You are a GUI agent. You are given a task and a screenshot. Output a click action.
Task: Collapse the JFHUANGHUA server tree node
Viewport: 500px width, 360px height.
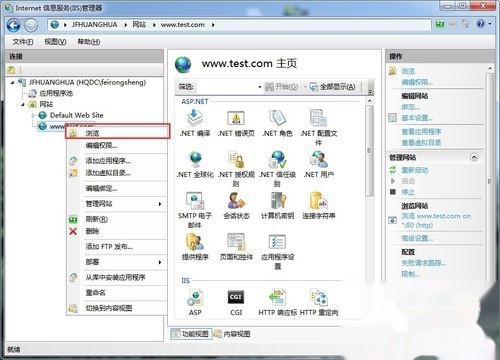pos(12,82)
